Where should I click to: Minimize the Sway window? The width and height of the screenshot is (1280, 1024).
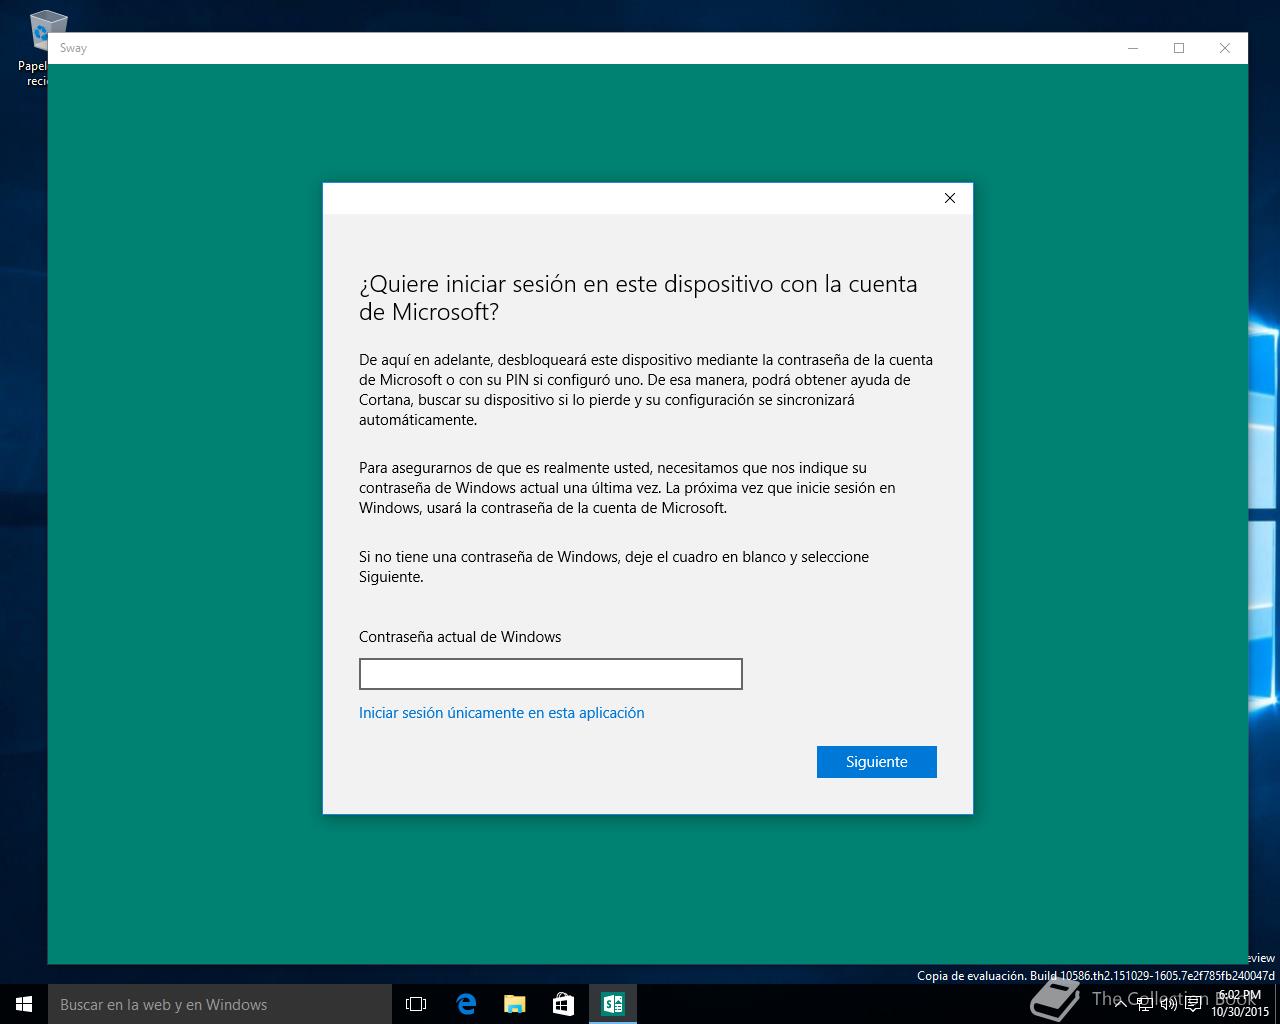coord(1133,48)
